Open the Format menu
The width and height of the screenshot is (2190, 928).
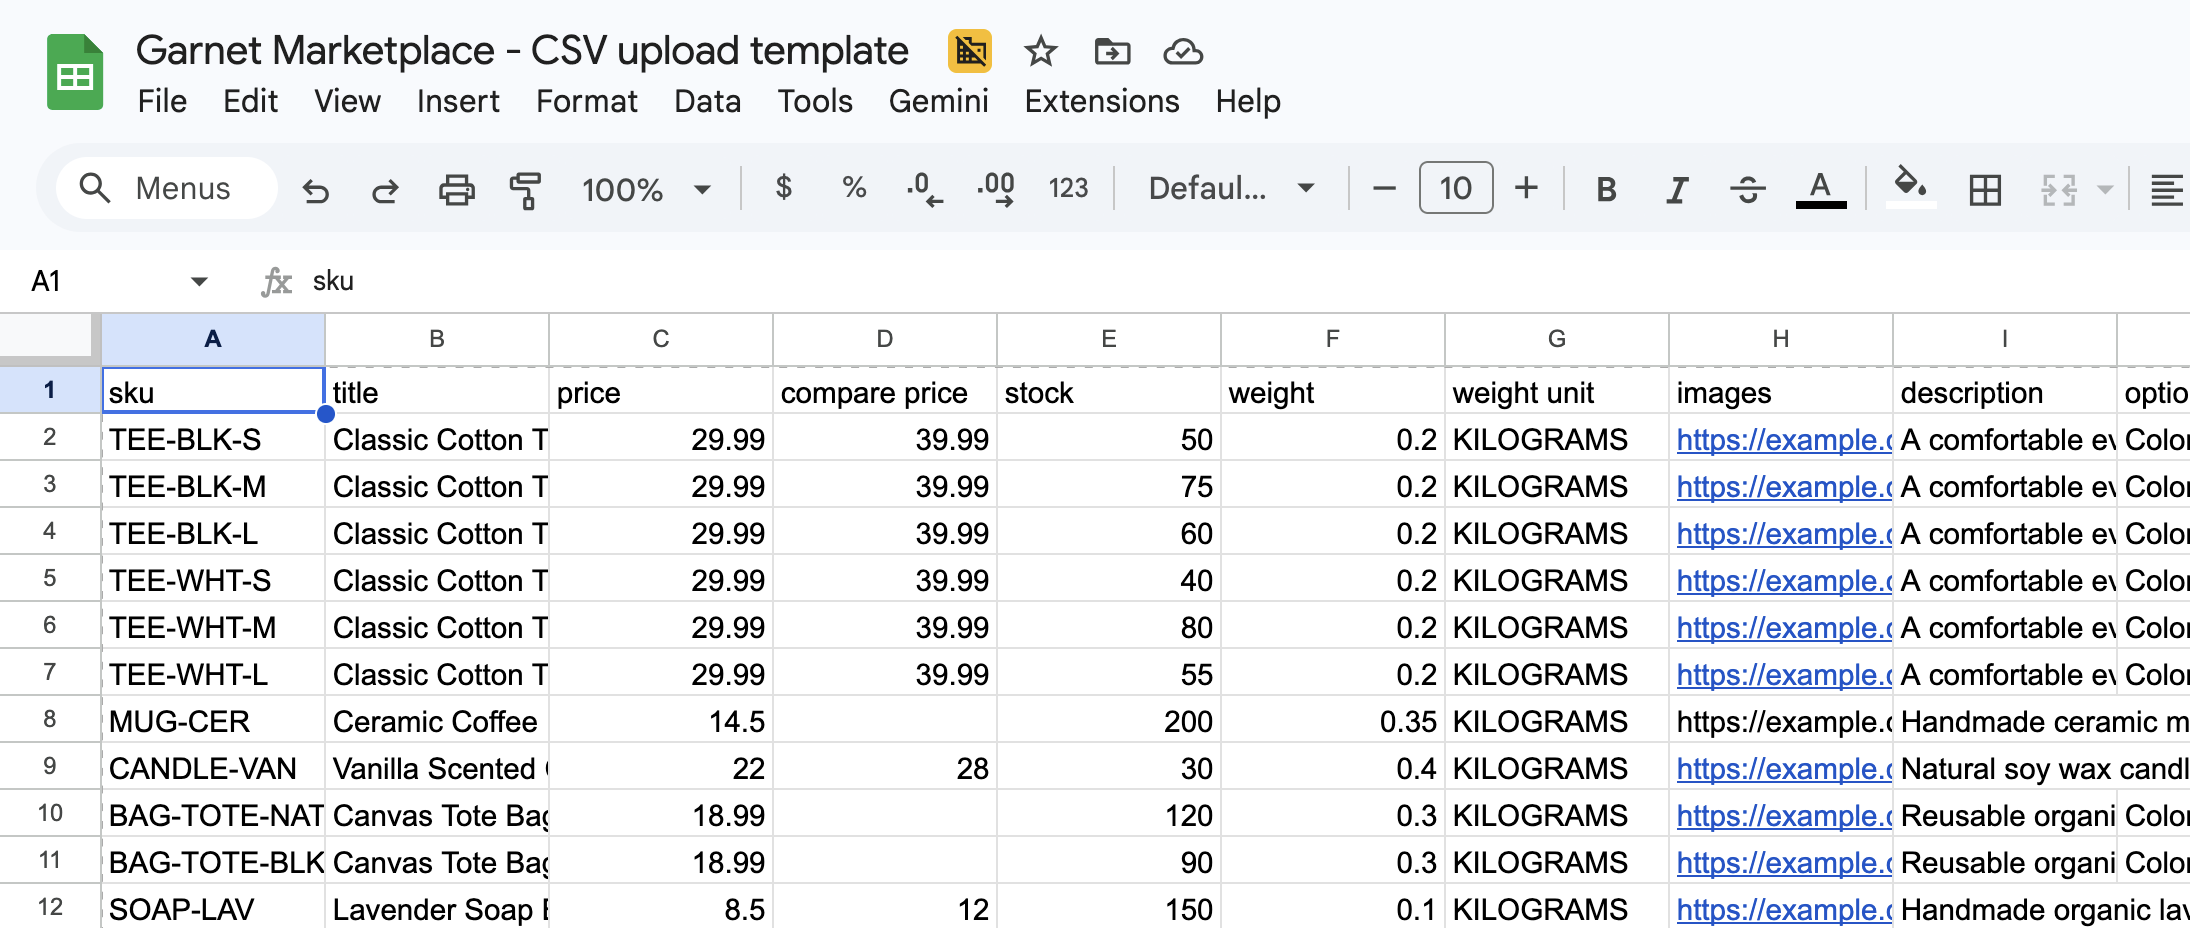click(x=587, y=101)
